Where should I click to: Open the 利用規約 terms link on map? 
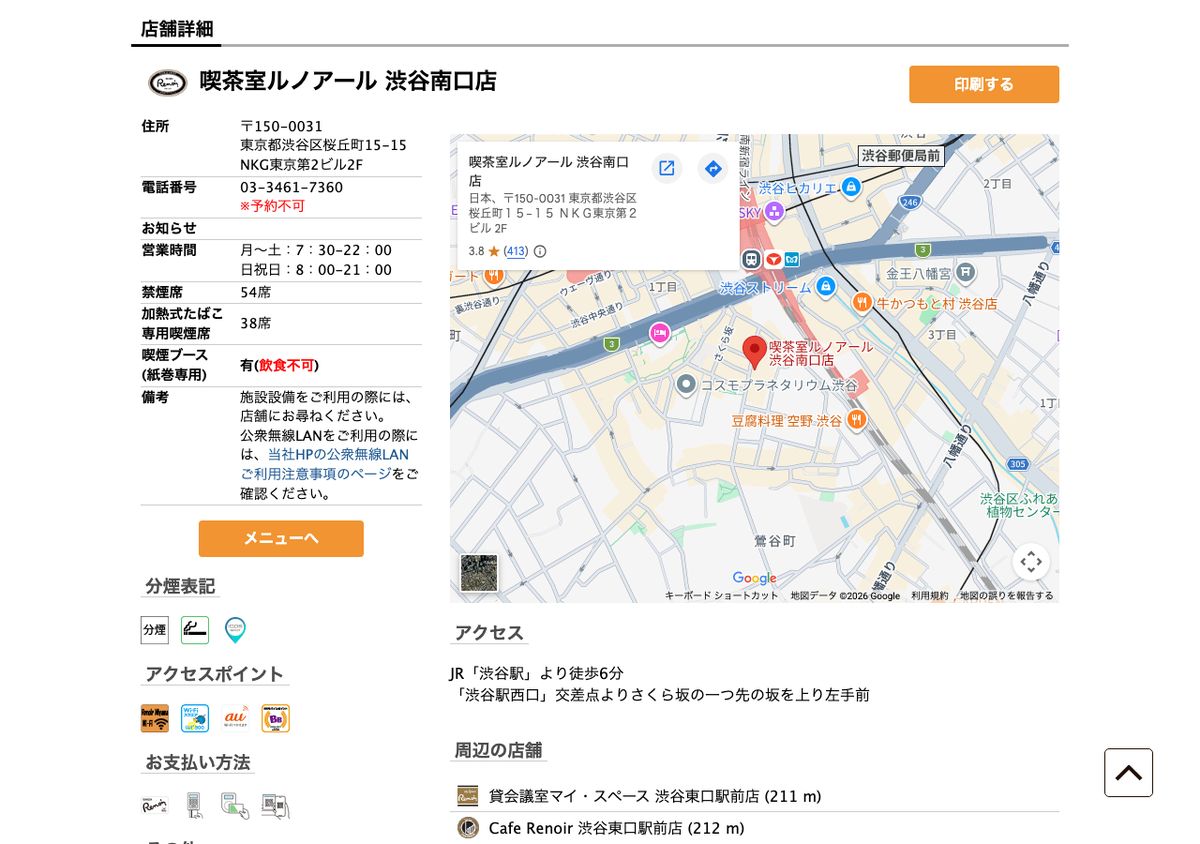point(929,596)
